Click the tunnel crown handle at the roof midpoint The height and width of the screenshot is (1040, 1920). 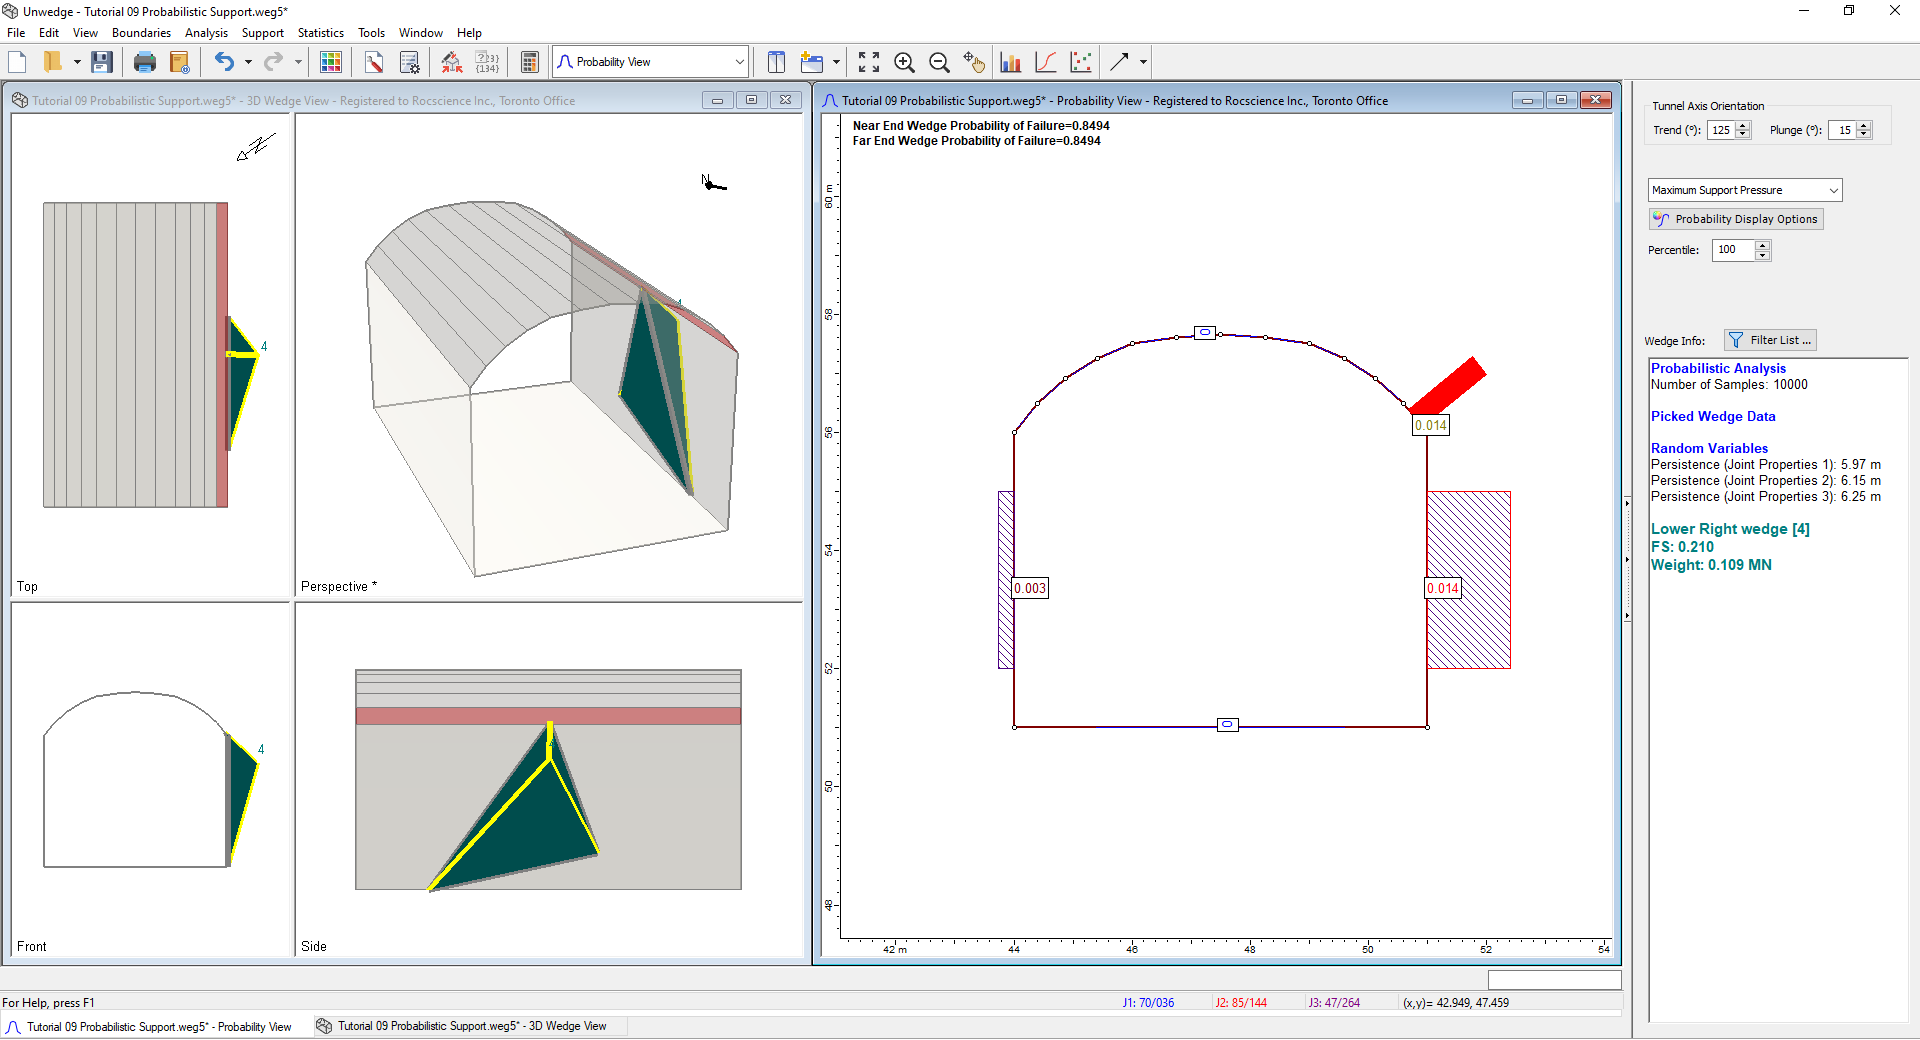[x=1205, y=332]
